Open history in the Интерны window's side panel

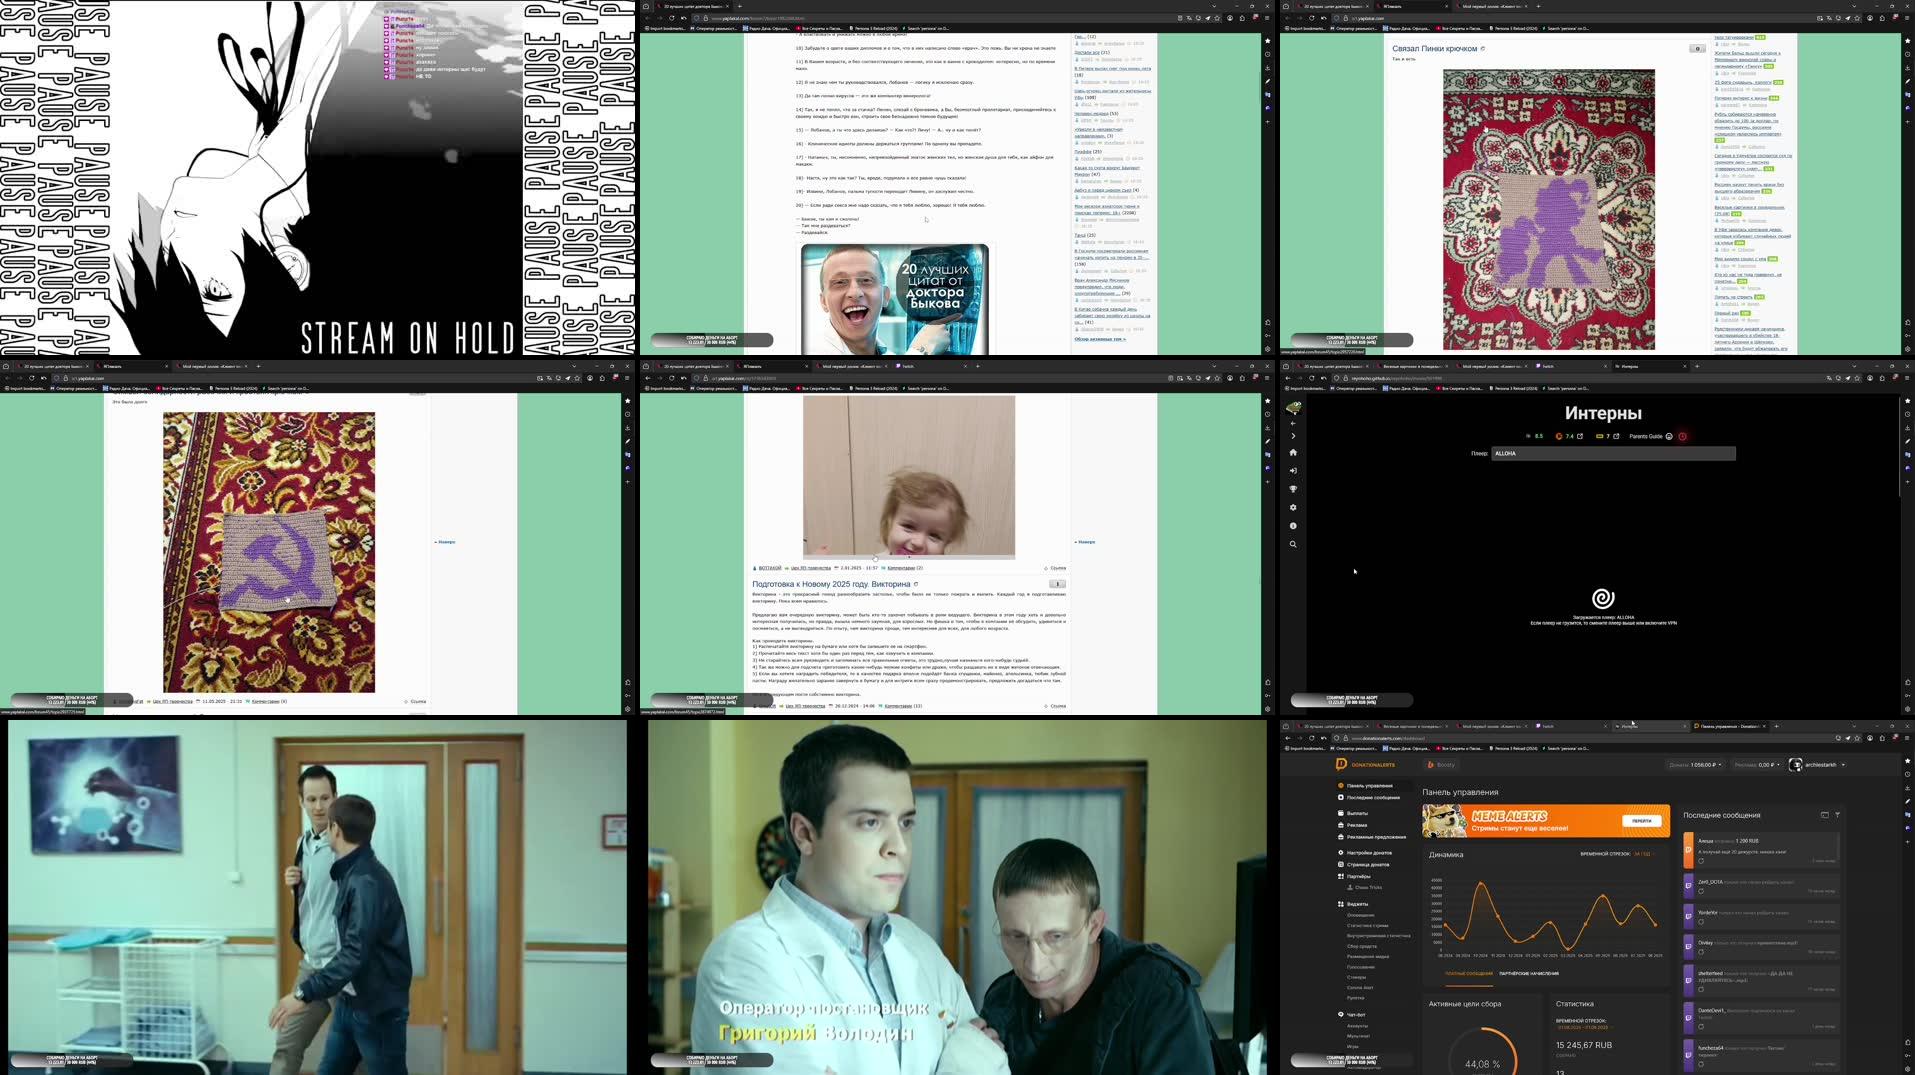1907,414
